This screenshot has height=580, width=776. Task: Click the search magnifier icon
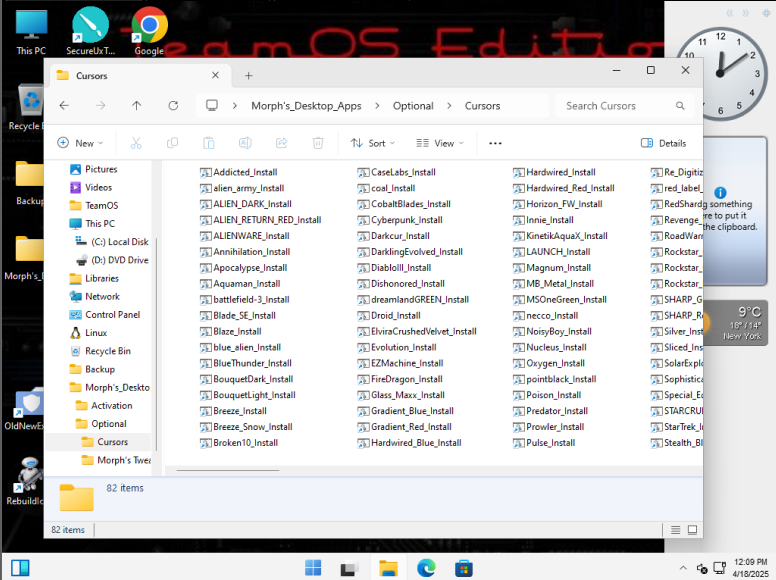tap(680, 105)
